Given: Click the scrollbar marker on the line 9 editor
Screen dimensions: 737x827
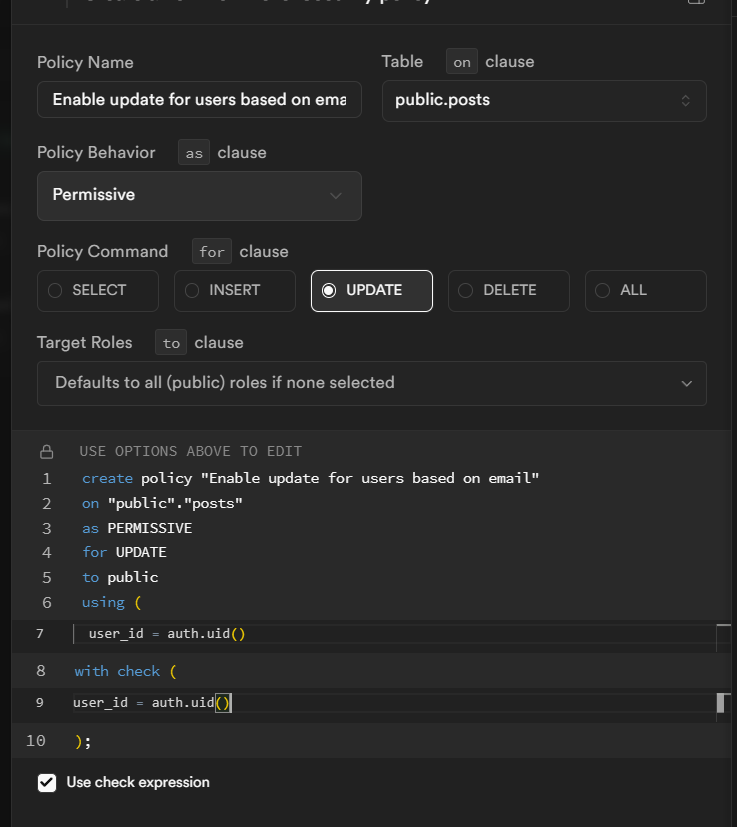Looking at the screenshot, I should pyautogui.click(x=720, y=703).
